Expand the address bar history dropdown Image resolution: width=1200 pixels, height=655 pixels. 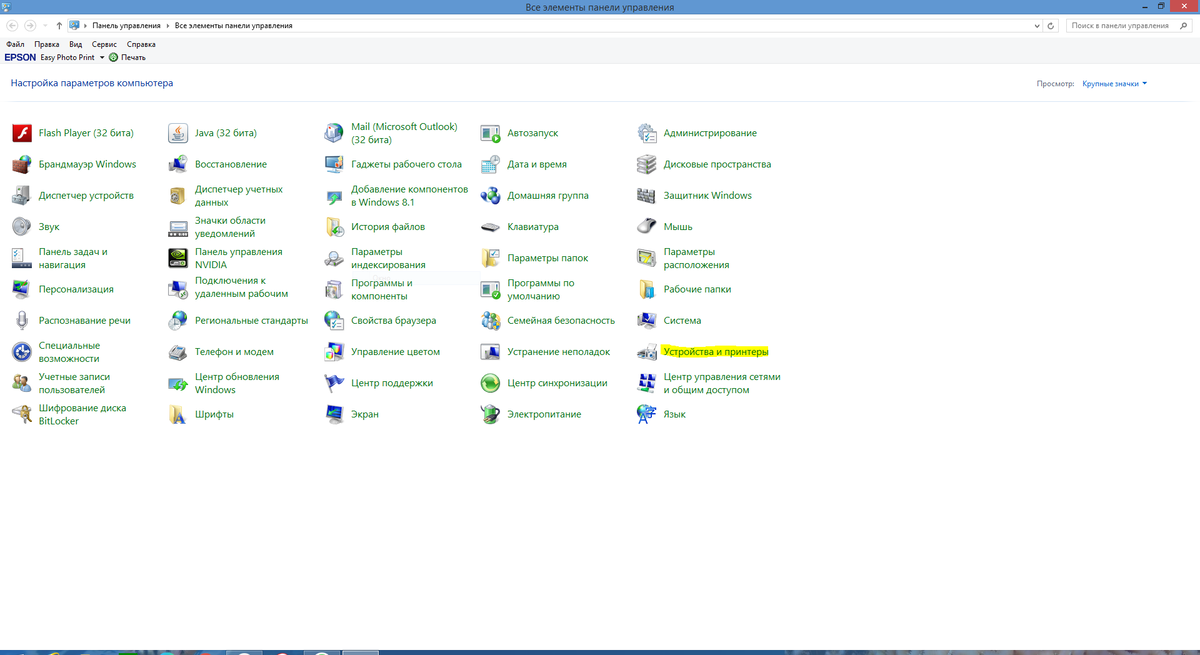1035,25
